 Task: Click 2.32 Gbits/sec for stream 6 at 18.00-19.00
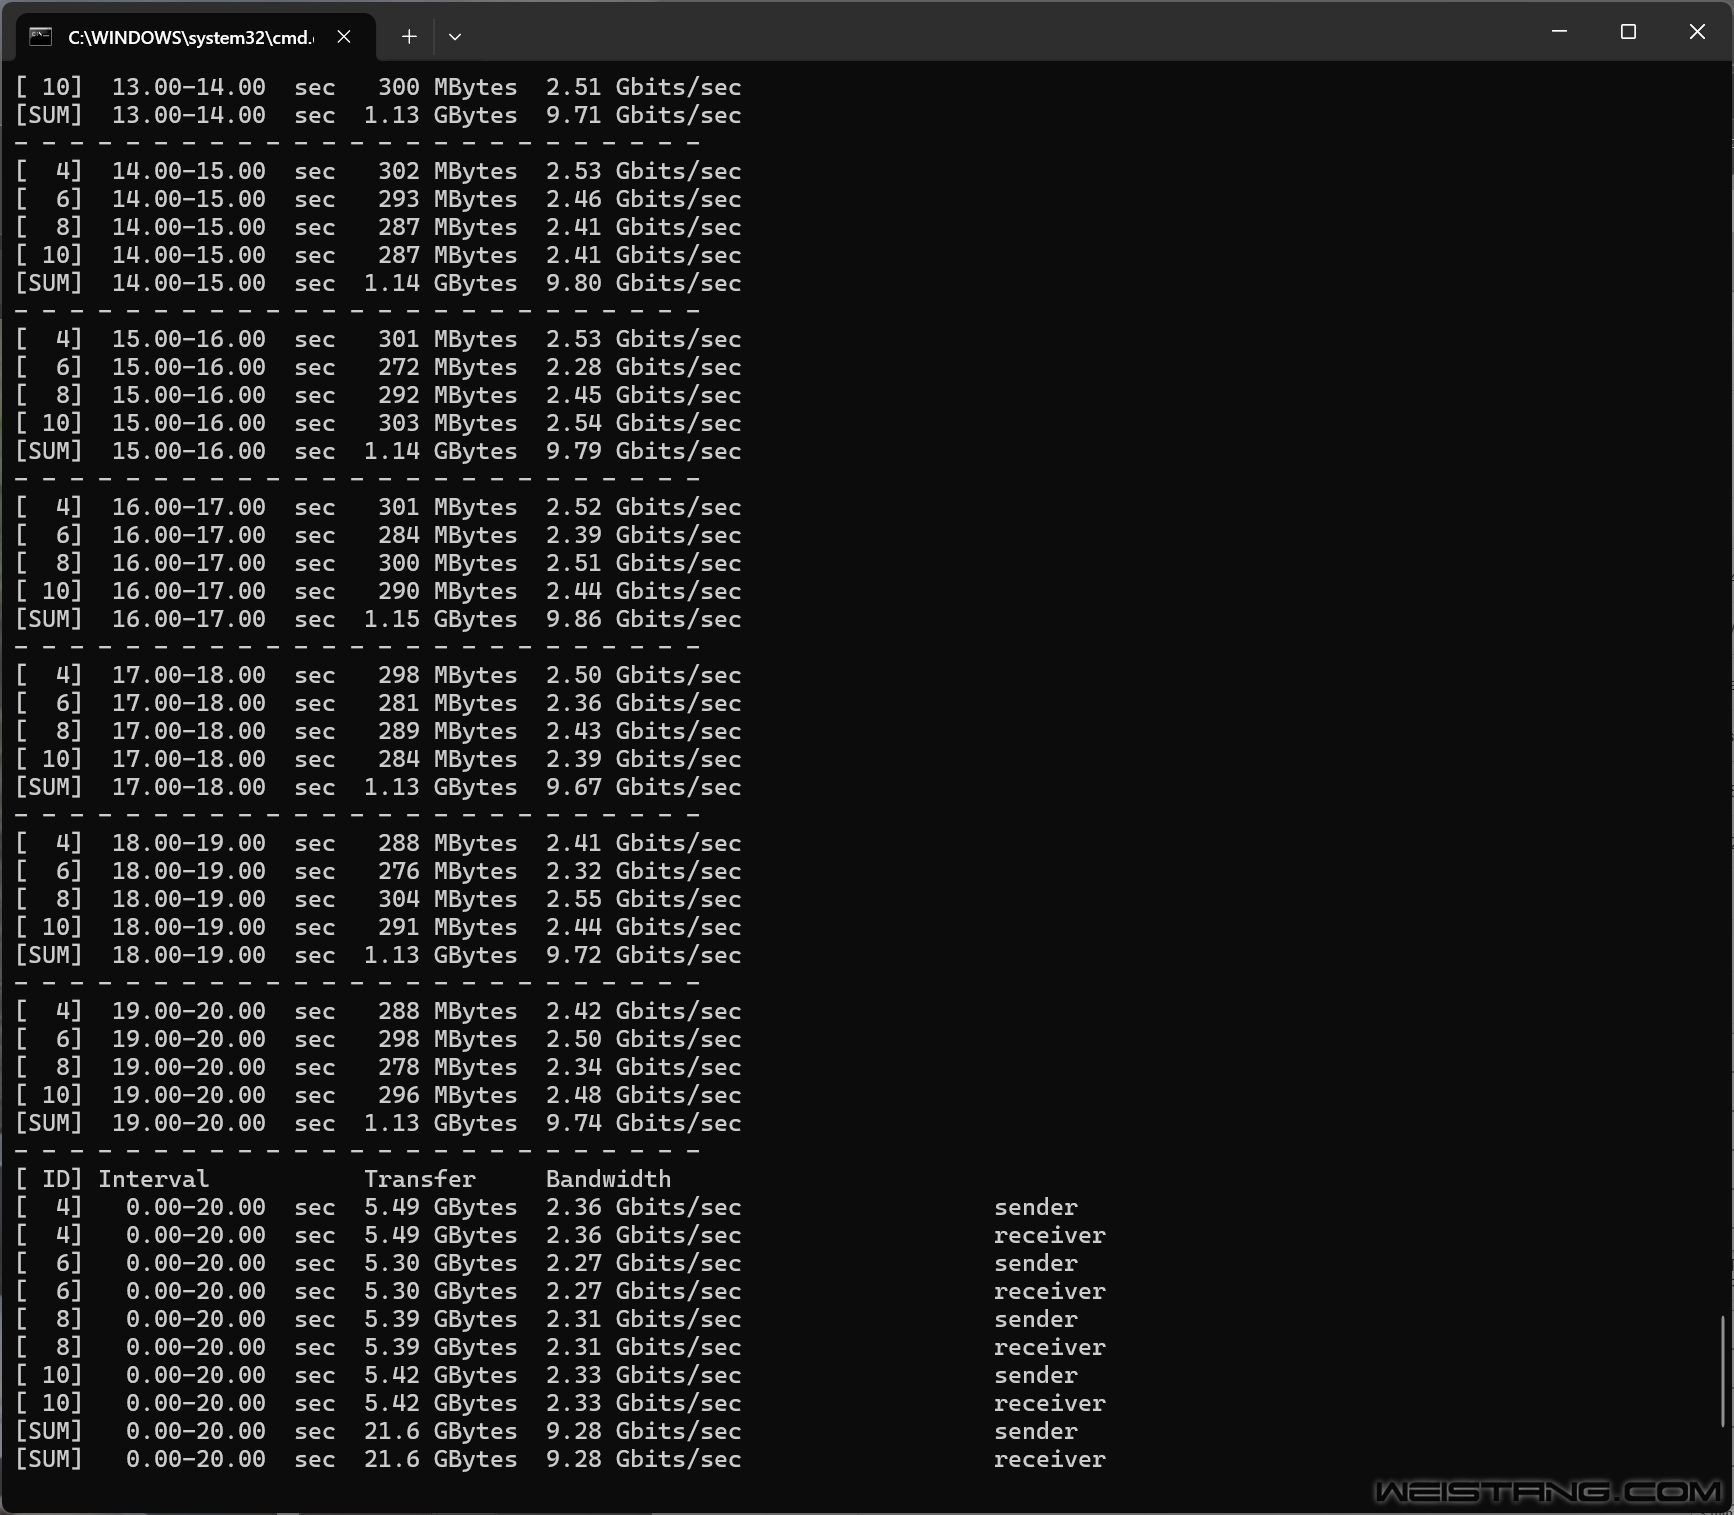pyautogui.click(x=643, y=871)
